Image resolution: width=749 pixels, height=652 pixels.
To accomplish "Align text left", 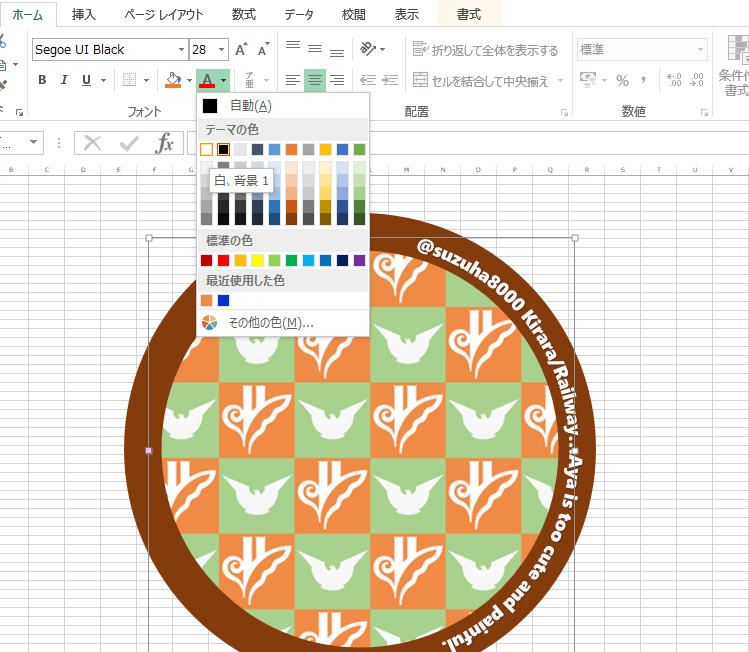I will pos(293,80).
